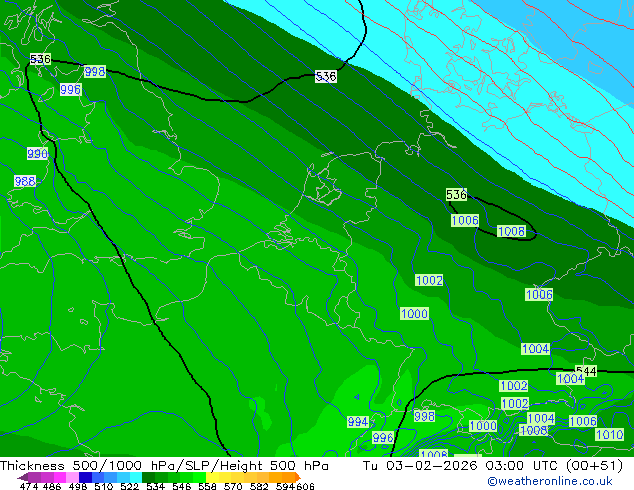This screenshot has width=634, height=490.
Task: Select the bright lime green legend swatch above 558
Action: click(x=199, y=477)
